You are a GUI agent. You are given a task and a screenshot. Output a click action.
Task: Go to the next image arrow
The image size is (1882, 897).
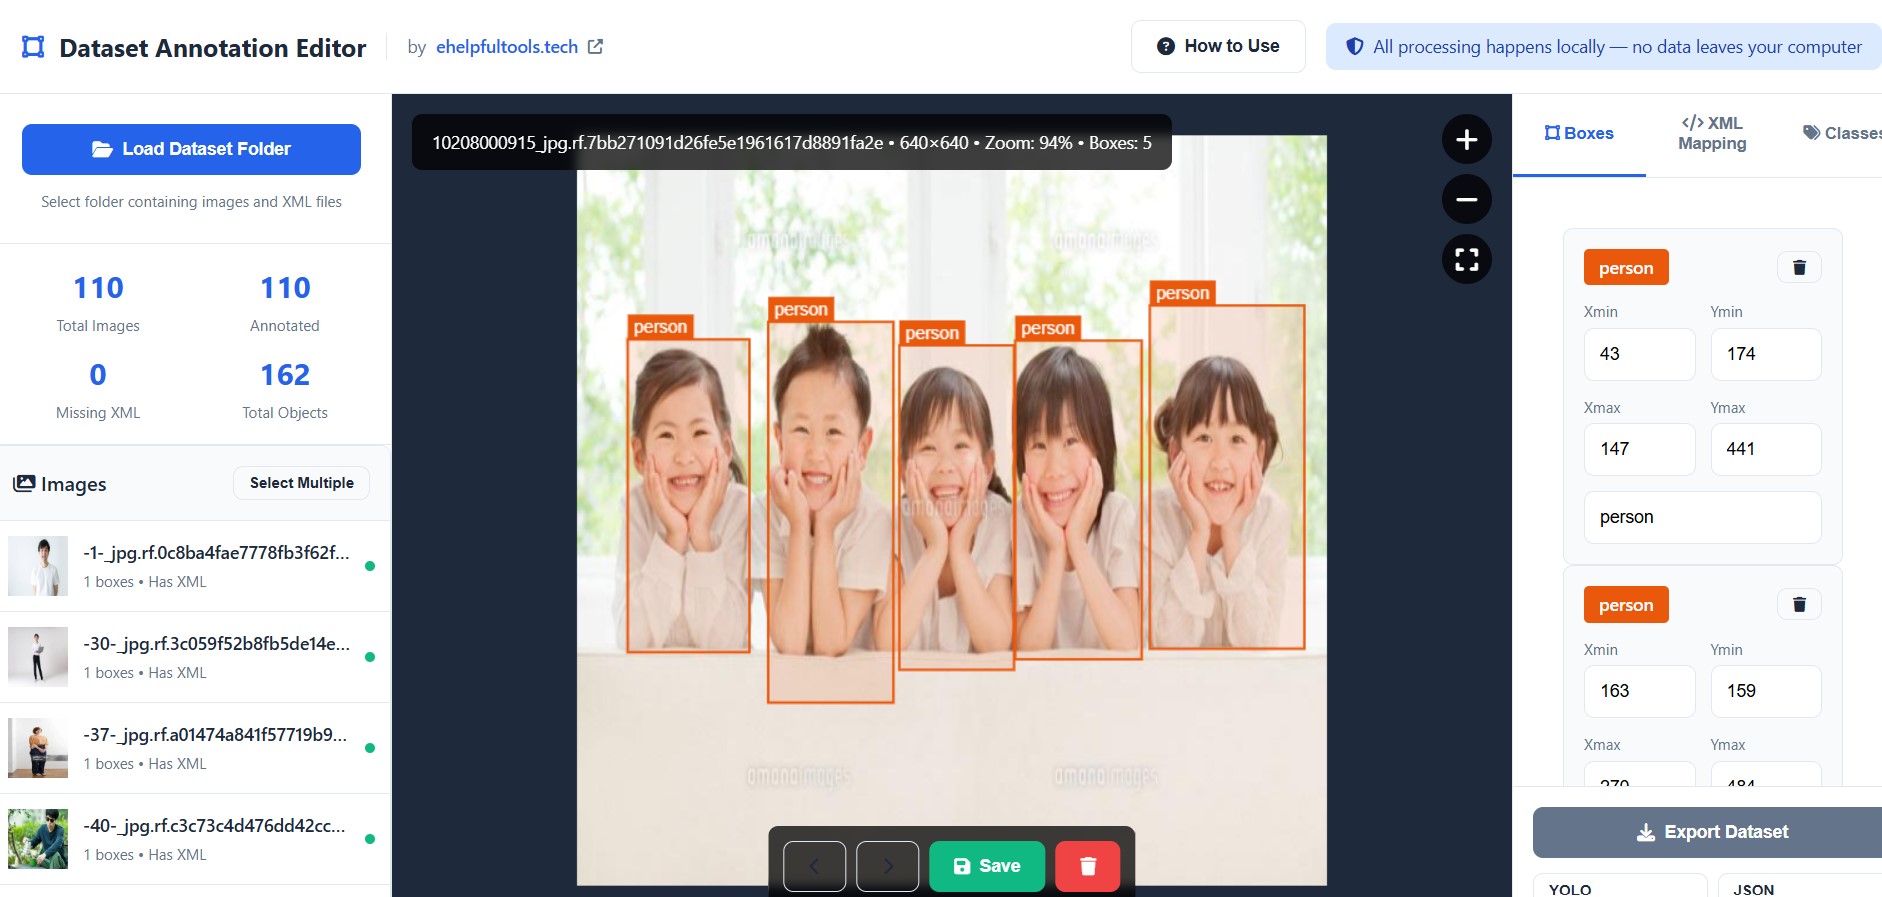(x=887, y=866)
